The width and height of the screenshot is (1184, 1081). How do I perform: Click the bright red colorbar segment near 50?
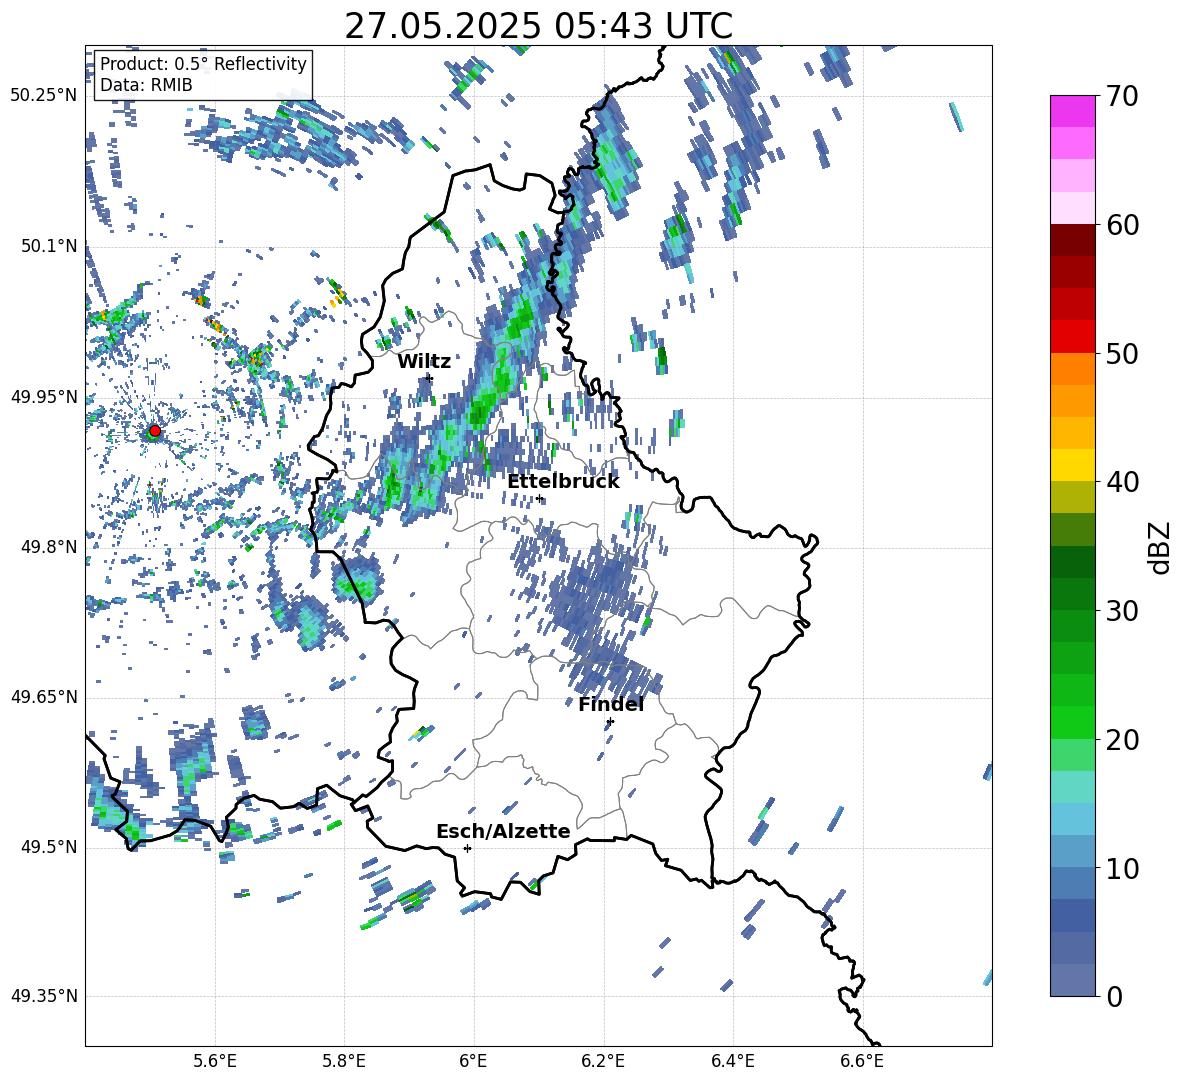pos(1072,337)
